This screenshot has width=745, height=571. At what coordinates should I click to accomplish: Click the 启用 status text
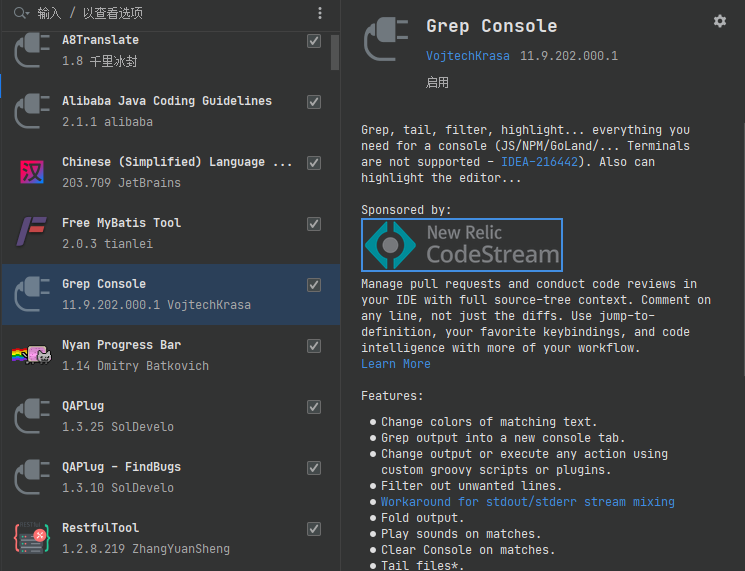pos(437,83)
